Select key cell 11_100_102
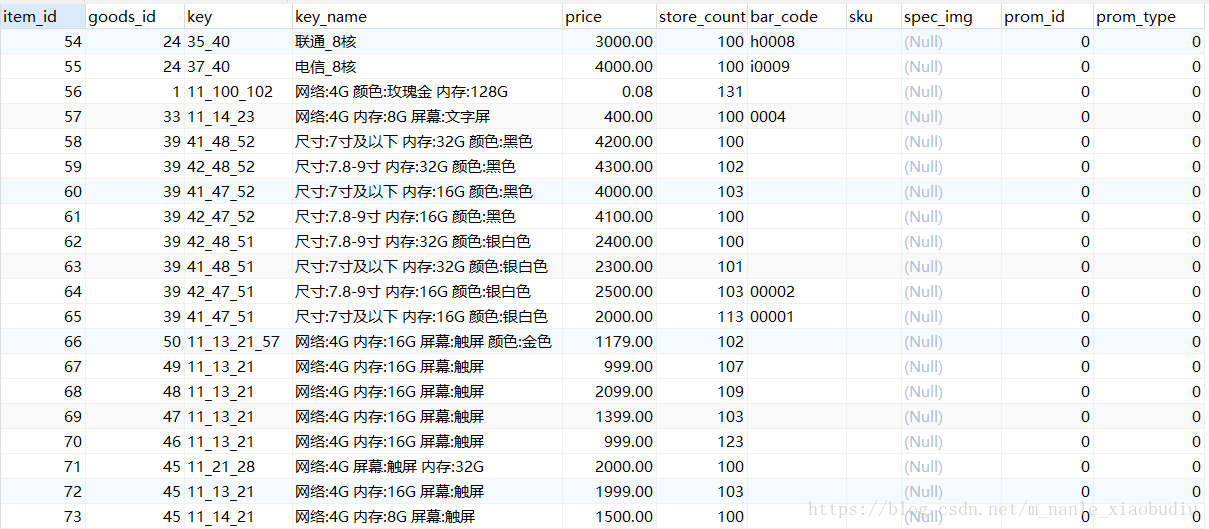The image size is (1209, 529). coord(239,91)
